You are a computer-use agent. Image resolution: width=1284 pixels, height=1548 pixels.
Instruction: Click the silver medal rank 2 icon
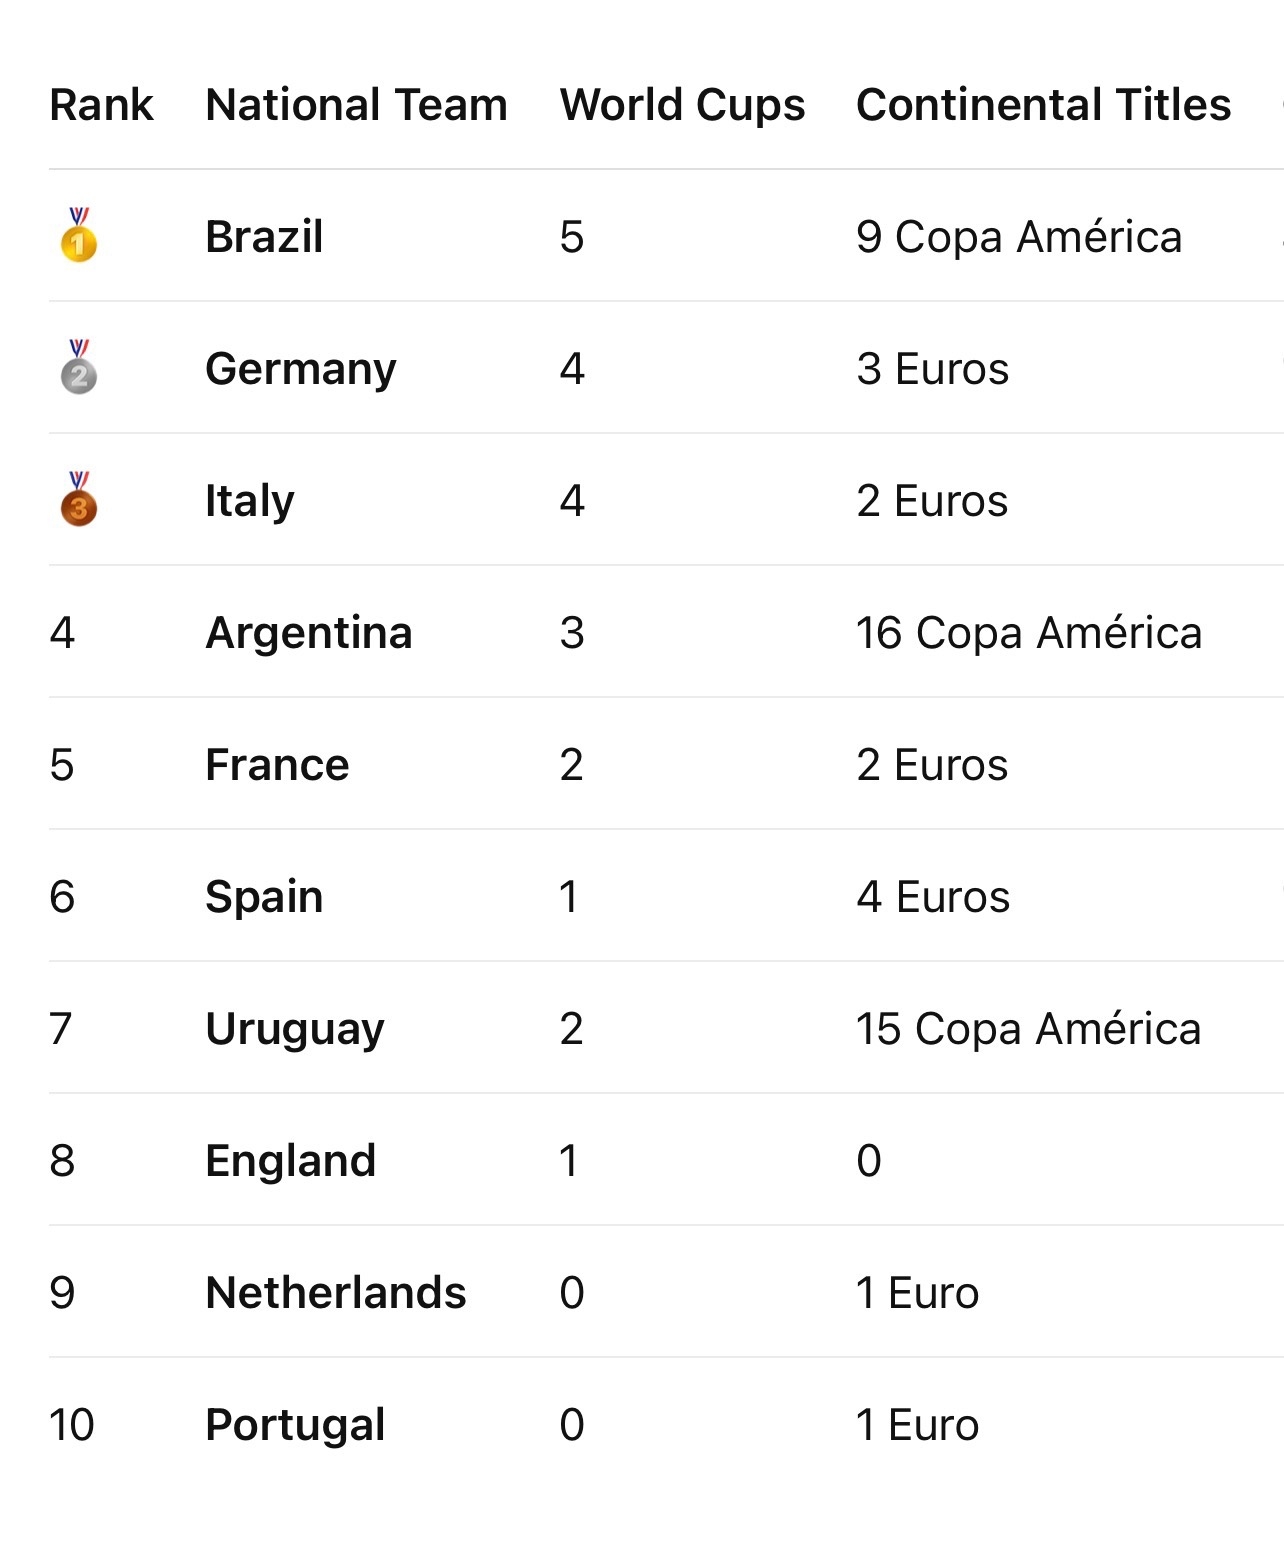(79, 367)
